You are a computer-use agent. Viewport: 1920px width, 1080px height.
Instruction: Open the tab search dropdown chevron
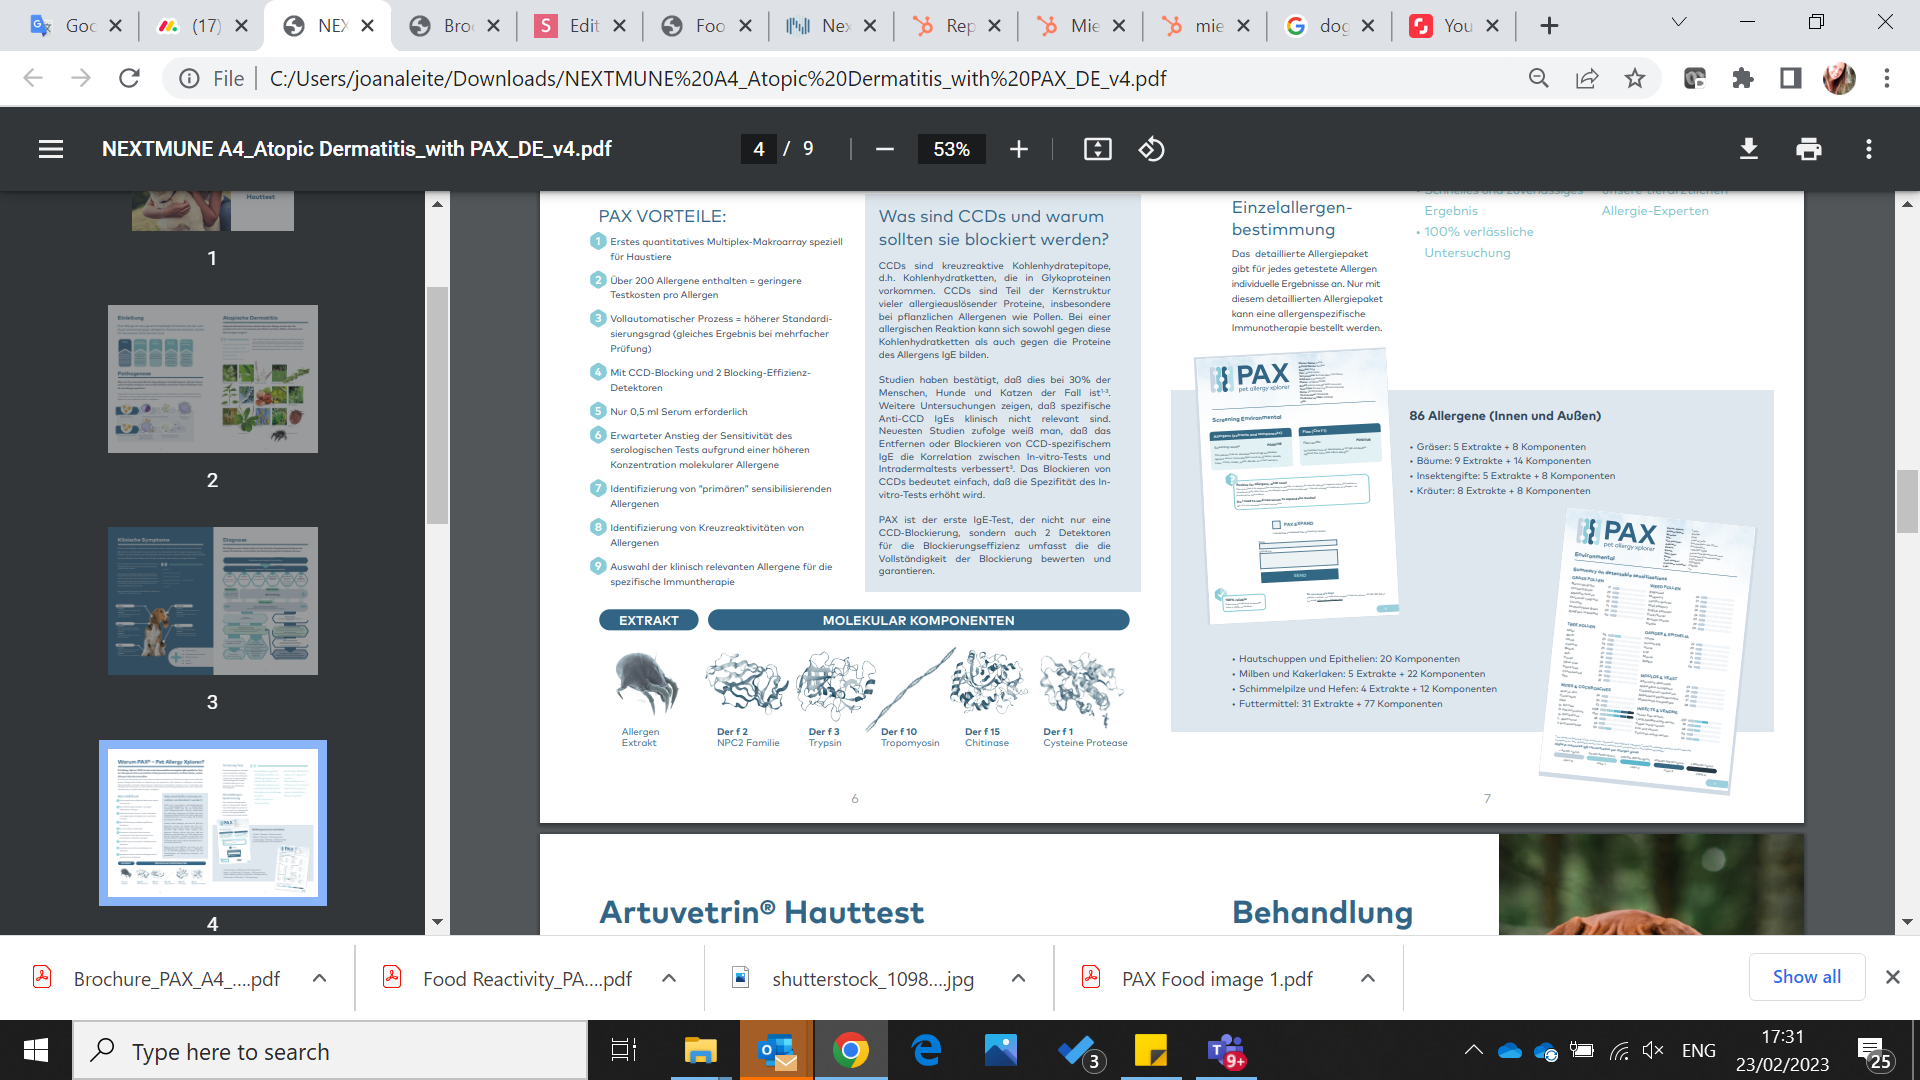click(x=1678, y=24)
